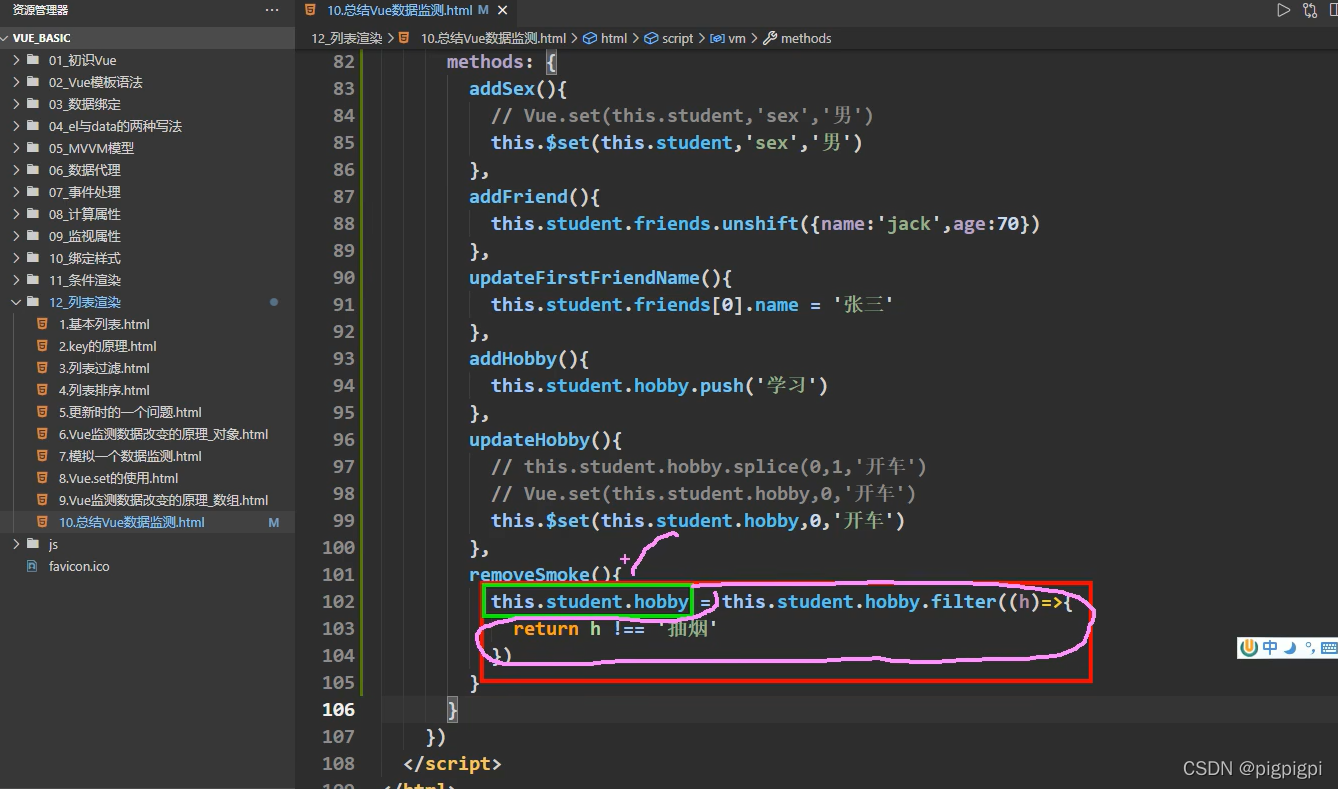
Task: Place cursor on updateFirstFriendName method name
Action: tap(585, 277)
